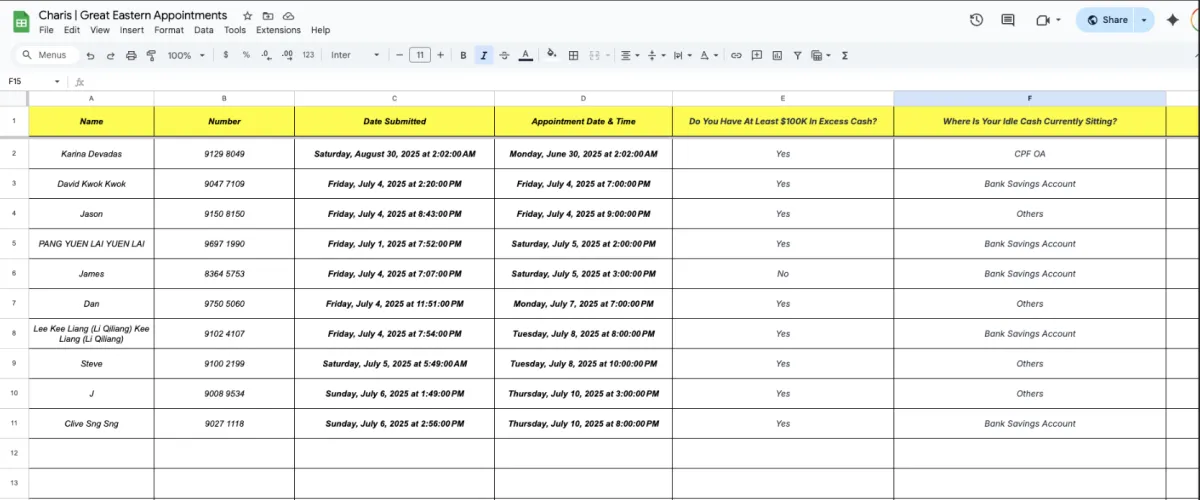Screen dimensions: 1200x500
Task: Search the Menus box
Action: pyautogui.click(x=44, y=55)
